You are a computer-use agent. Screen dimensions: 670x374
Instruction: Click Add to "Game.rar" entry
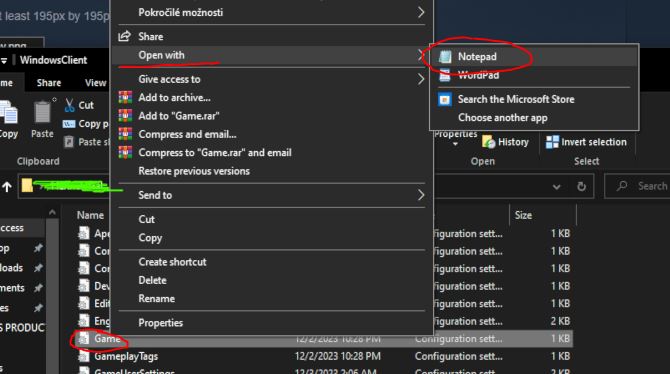(272, 116)
